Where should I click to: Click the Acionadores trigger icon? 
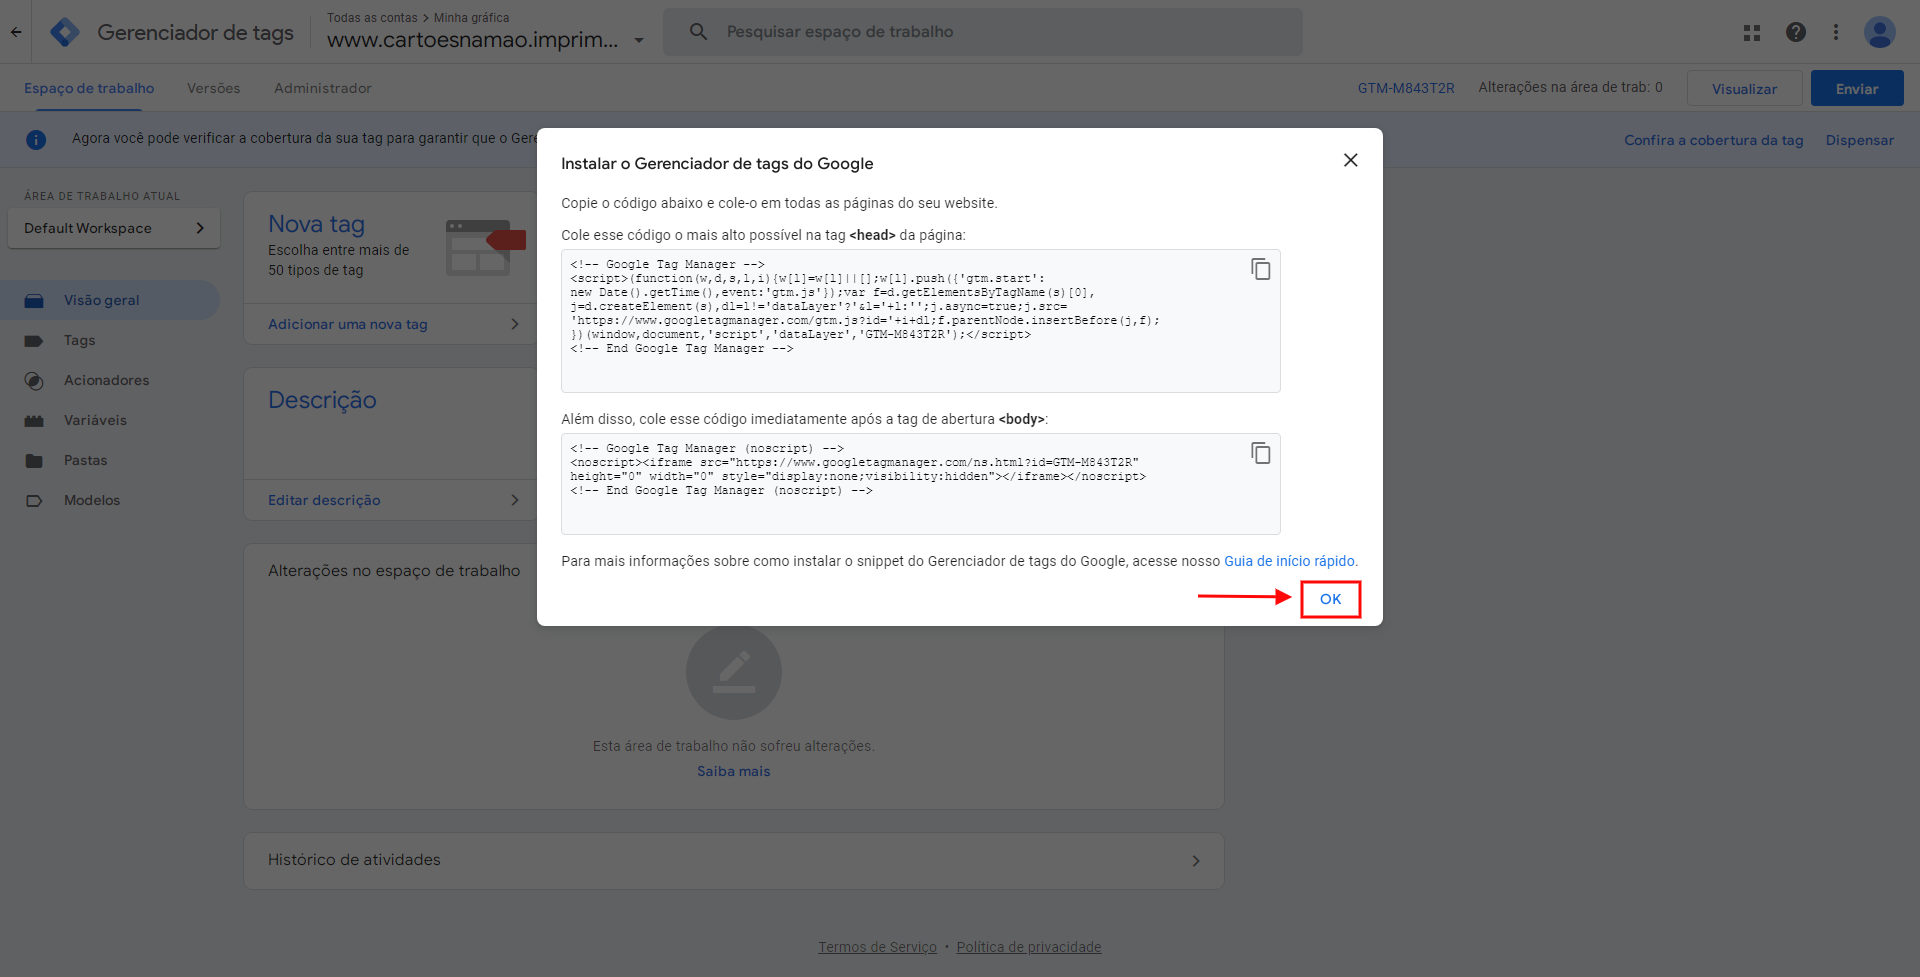[34, 381]
